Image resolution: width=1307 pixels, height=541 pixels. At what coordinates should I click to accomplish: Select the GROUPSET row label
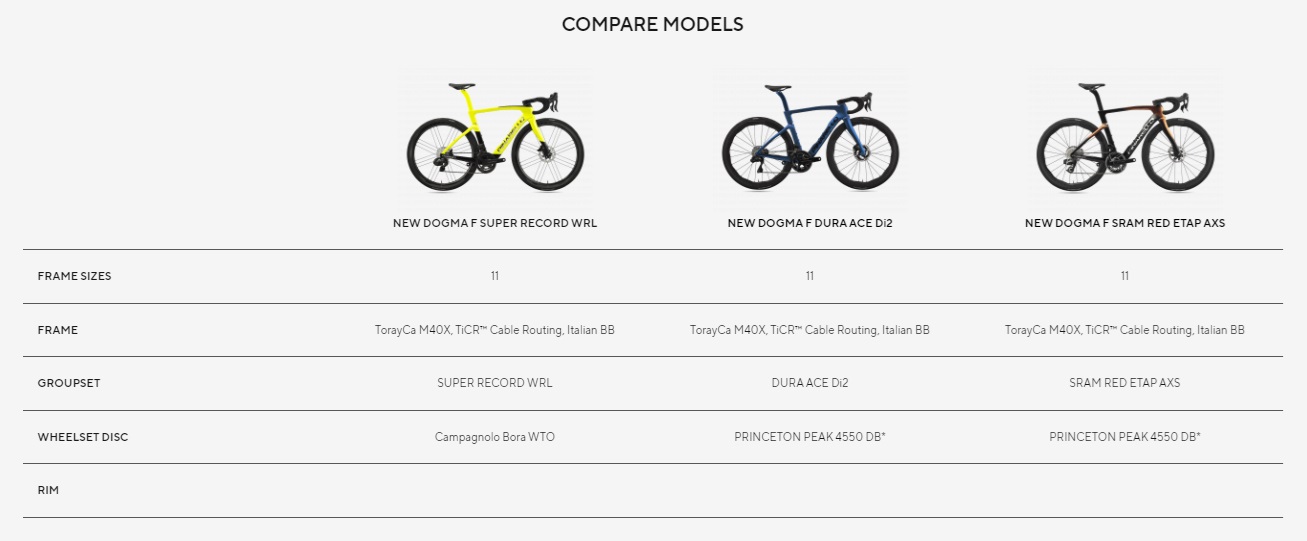pyautogui.click(x=69, y=383)
